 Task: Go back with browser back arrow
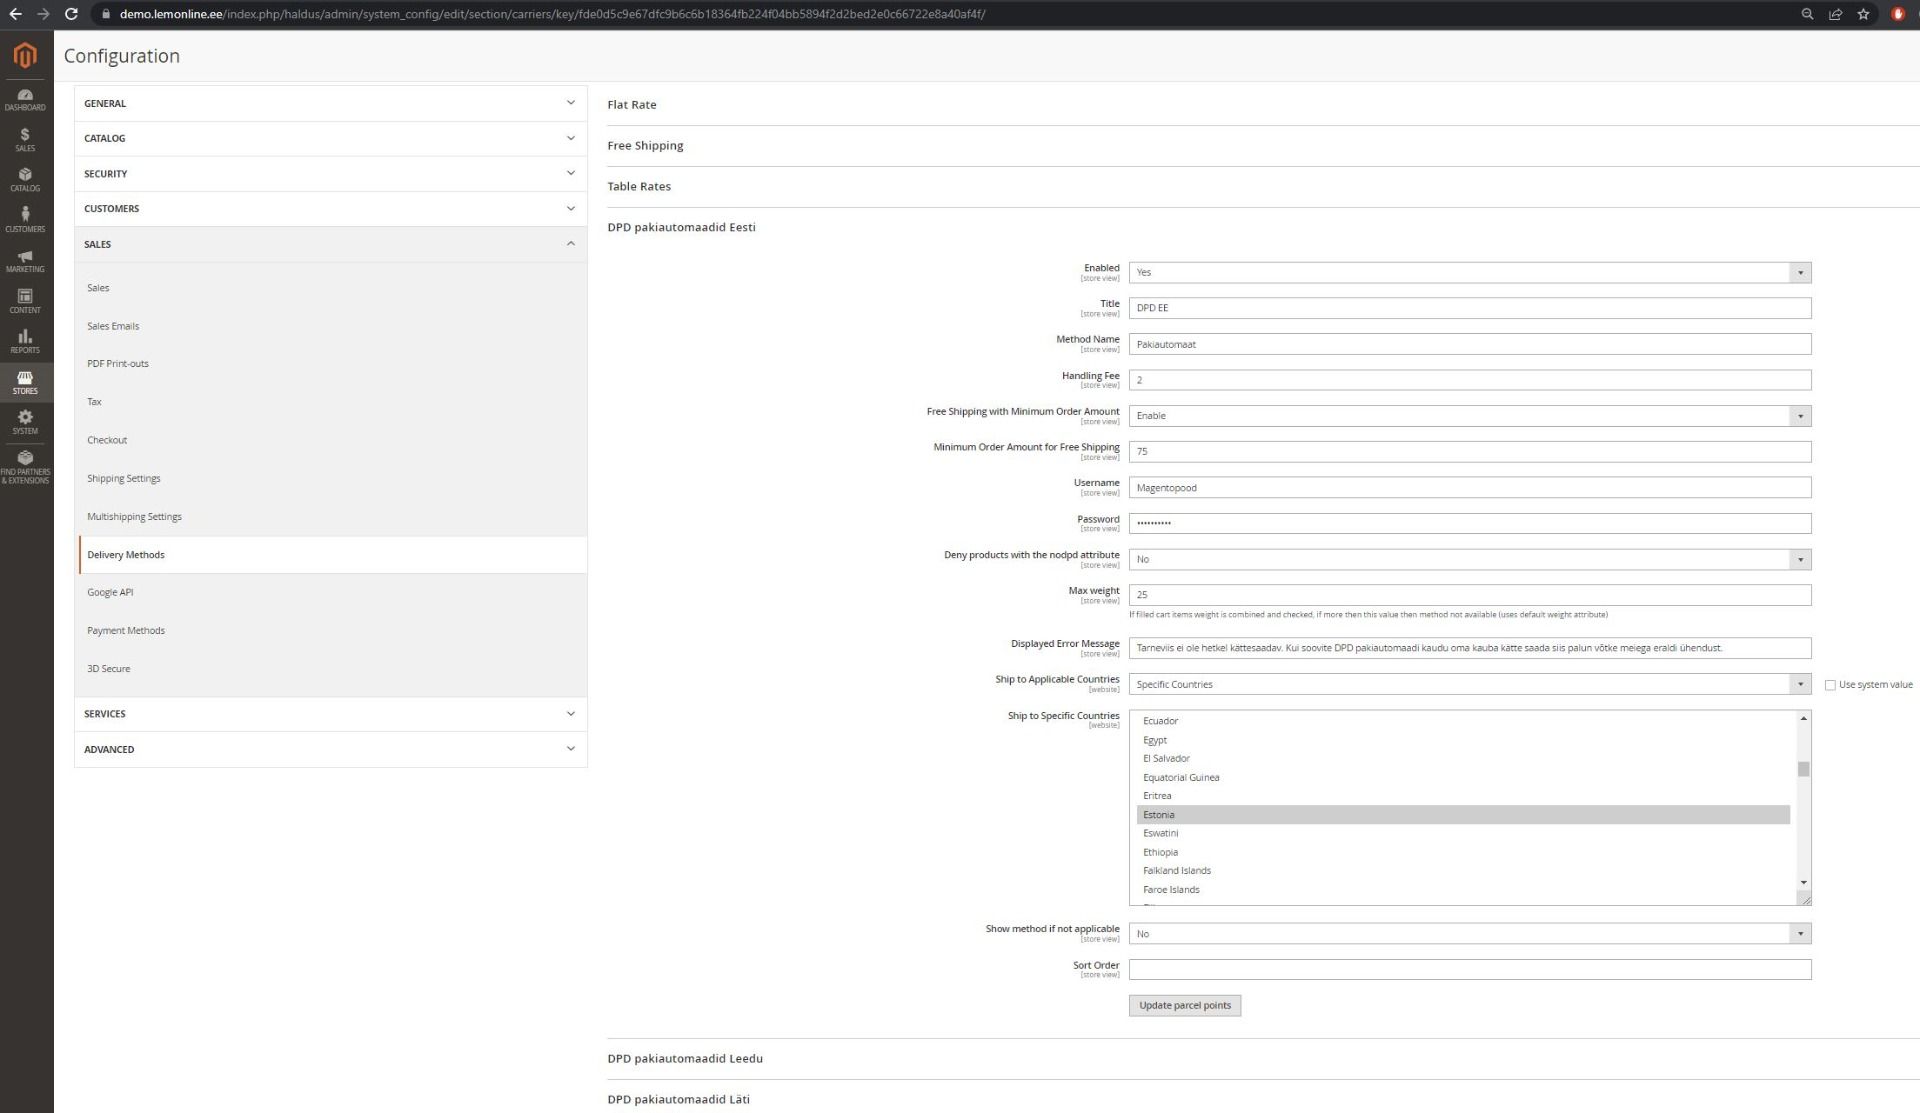tap(15, 14)
